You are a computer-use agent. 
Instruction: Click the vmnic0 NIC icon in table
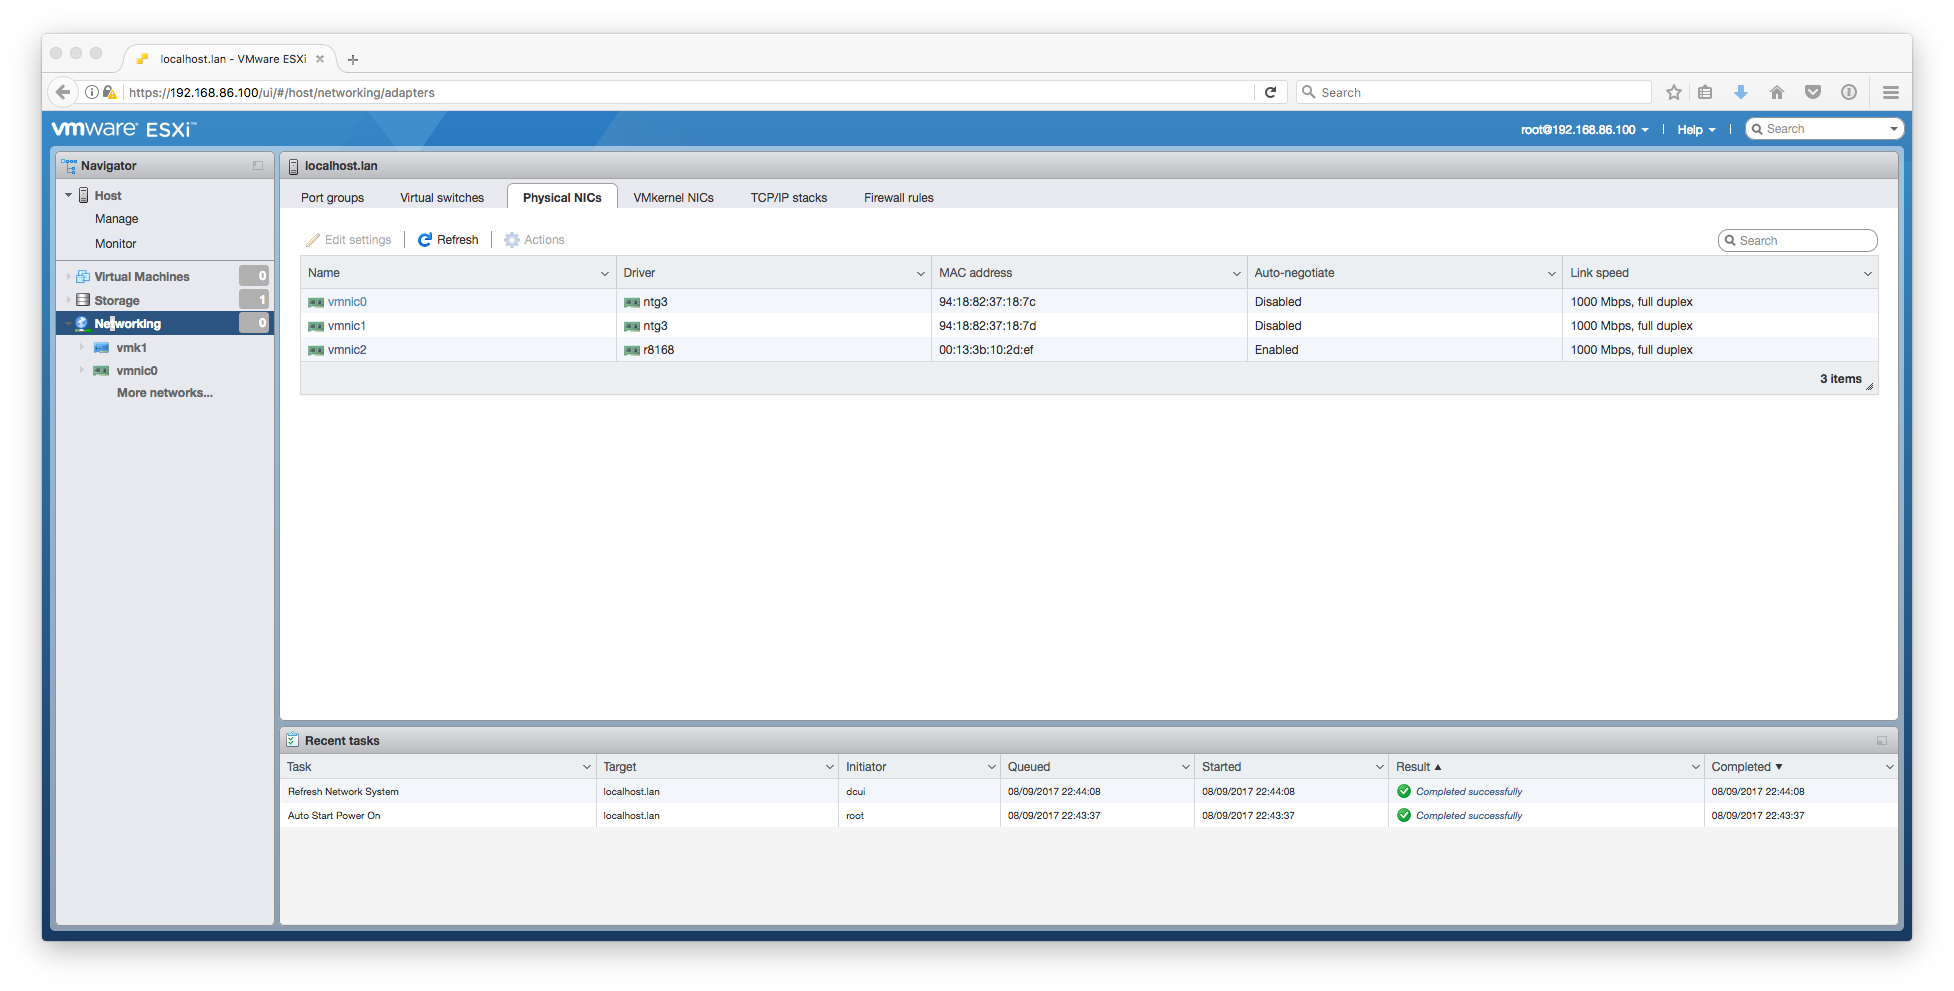tap(316, 302)
